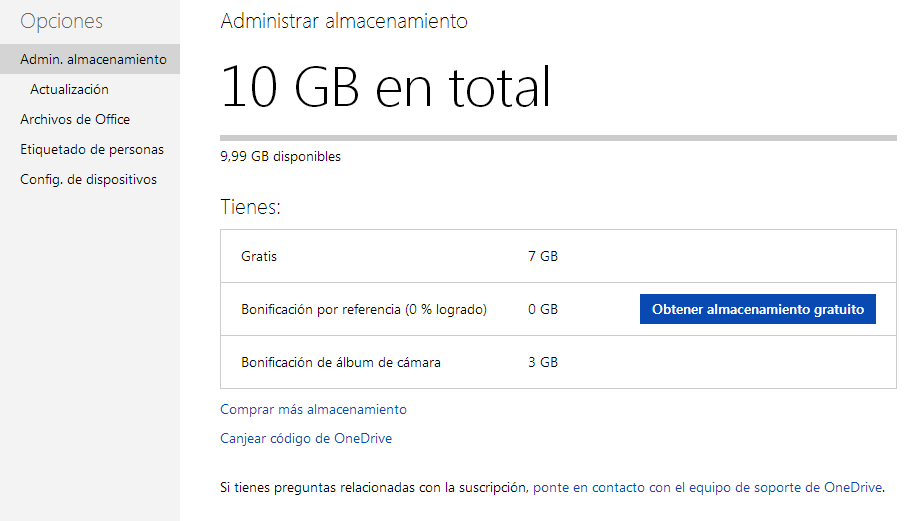Click the storage usage progress bar
The width and height of the screenshot is (907, 521).
coord(558,137)
